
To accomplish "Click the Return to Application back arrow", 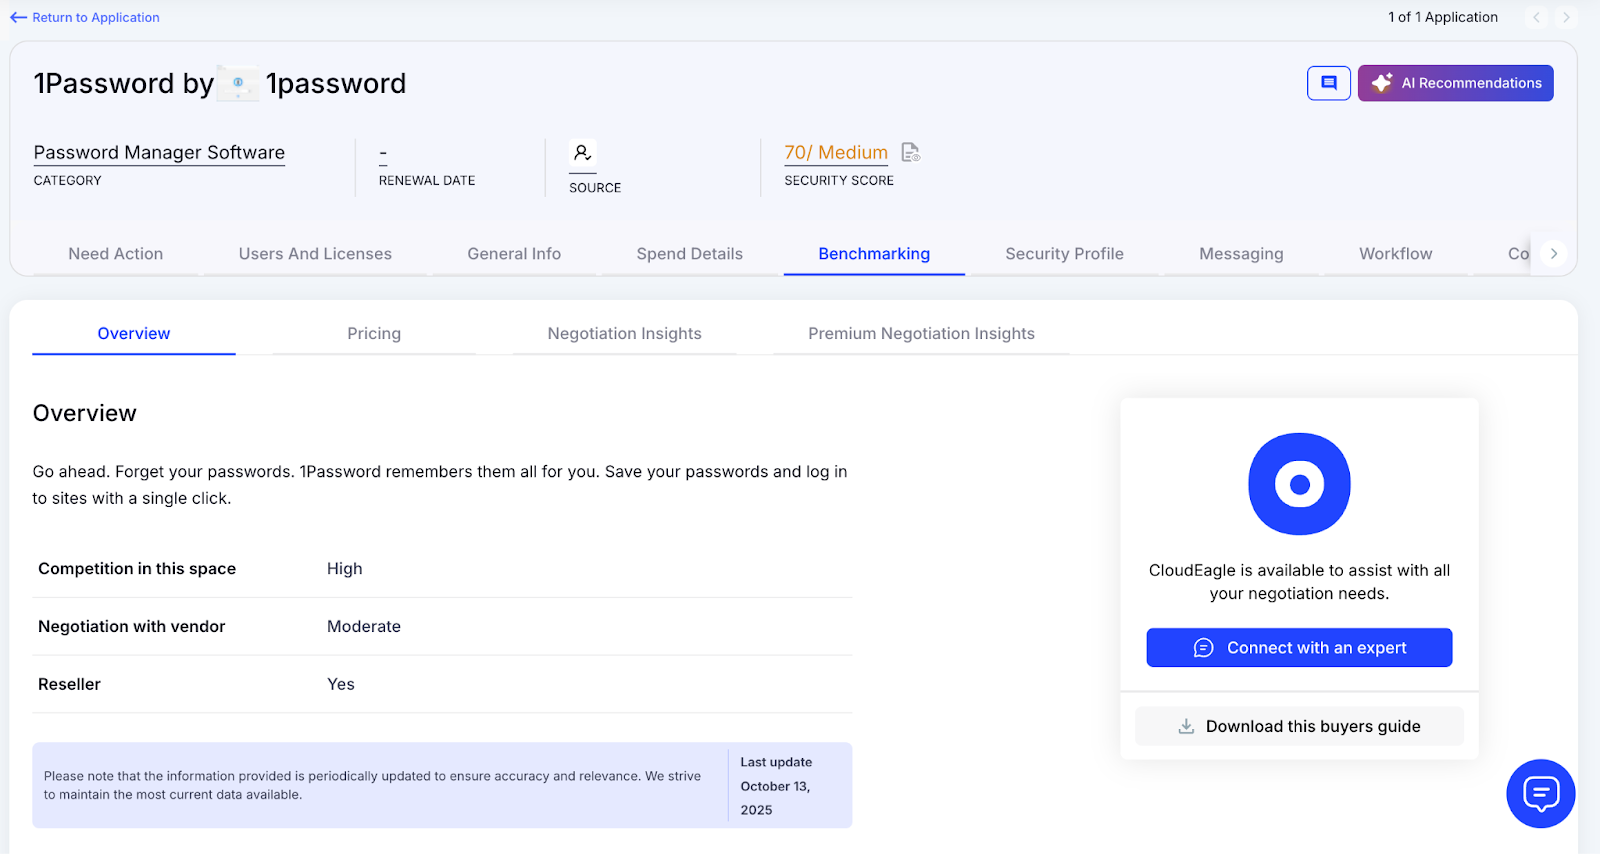I will pyautogui.click(x=18, y=17).
